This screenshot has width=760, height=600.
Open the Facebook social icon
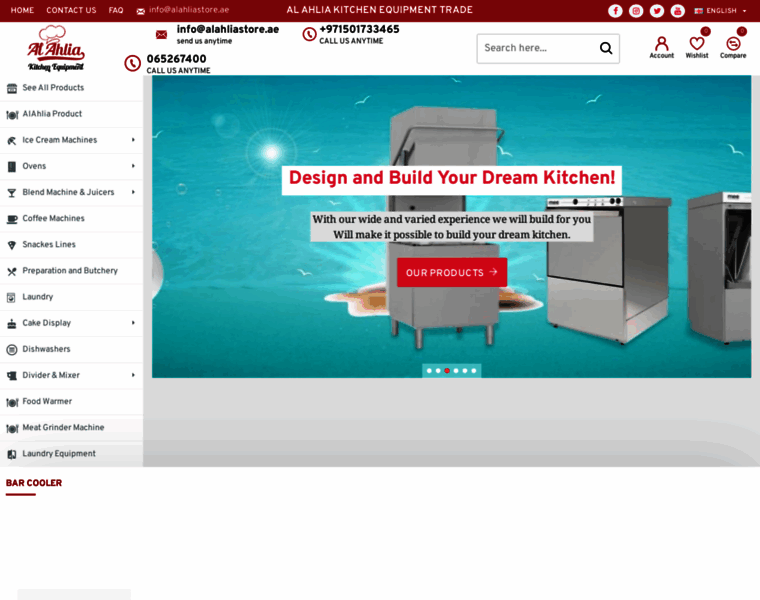coord(615,11)
